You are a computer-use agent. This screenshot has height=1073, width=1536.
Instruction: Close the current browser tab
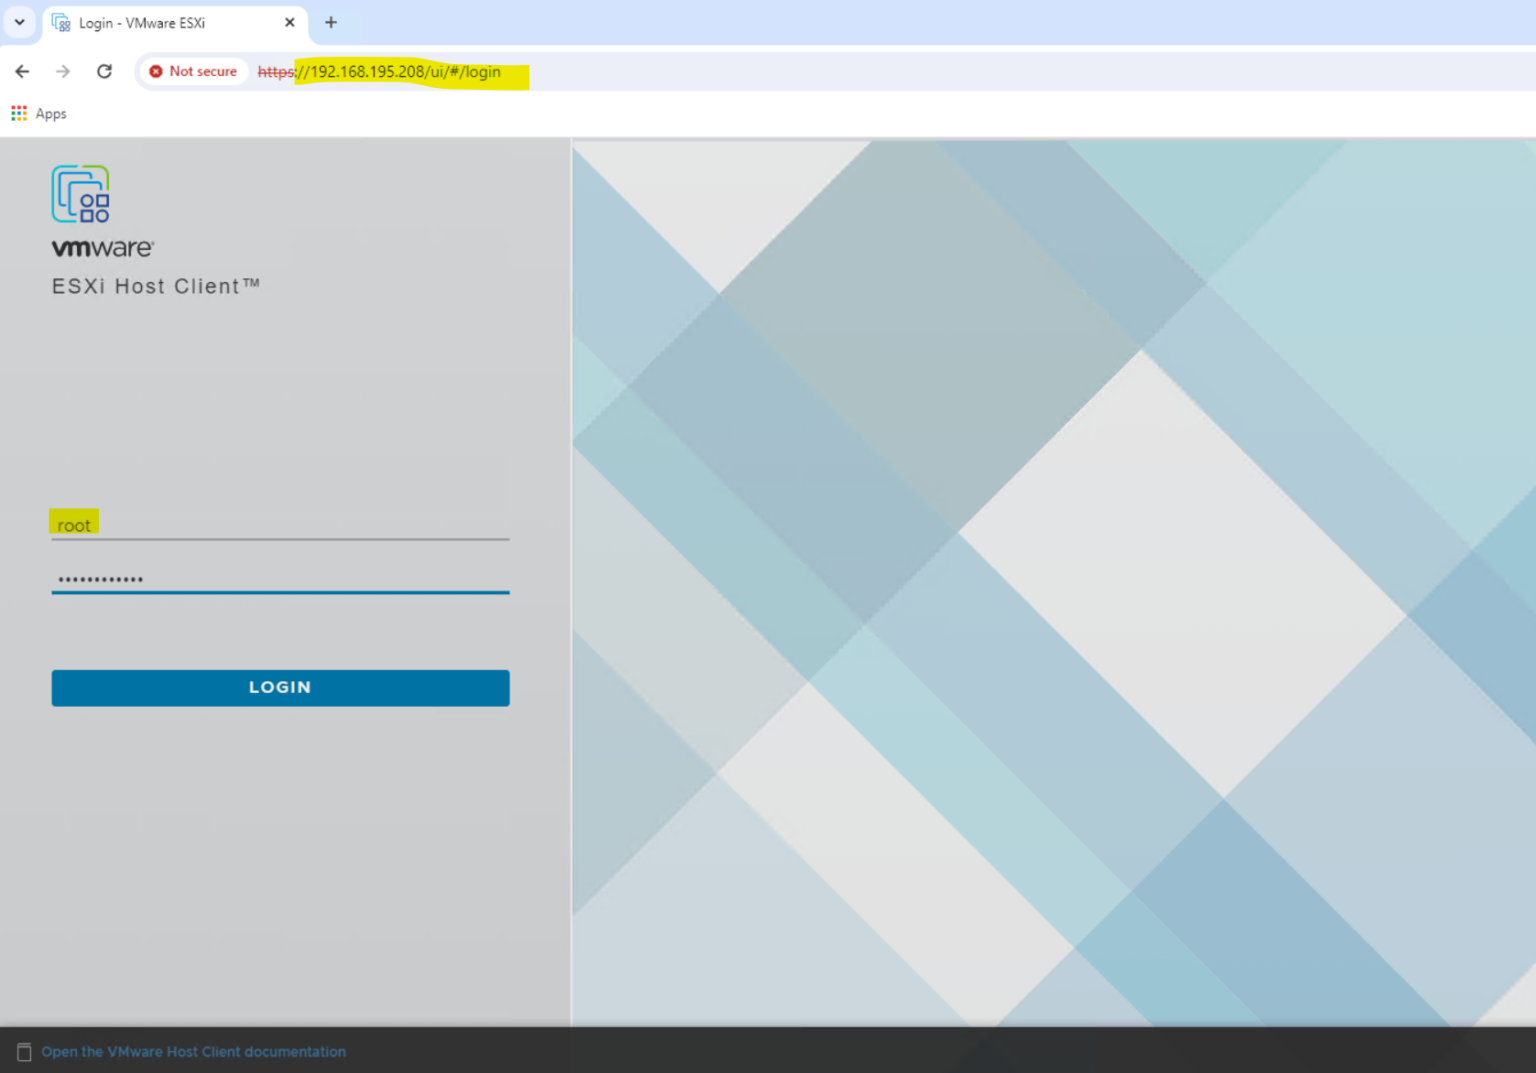290,22
